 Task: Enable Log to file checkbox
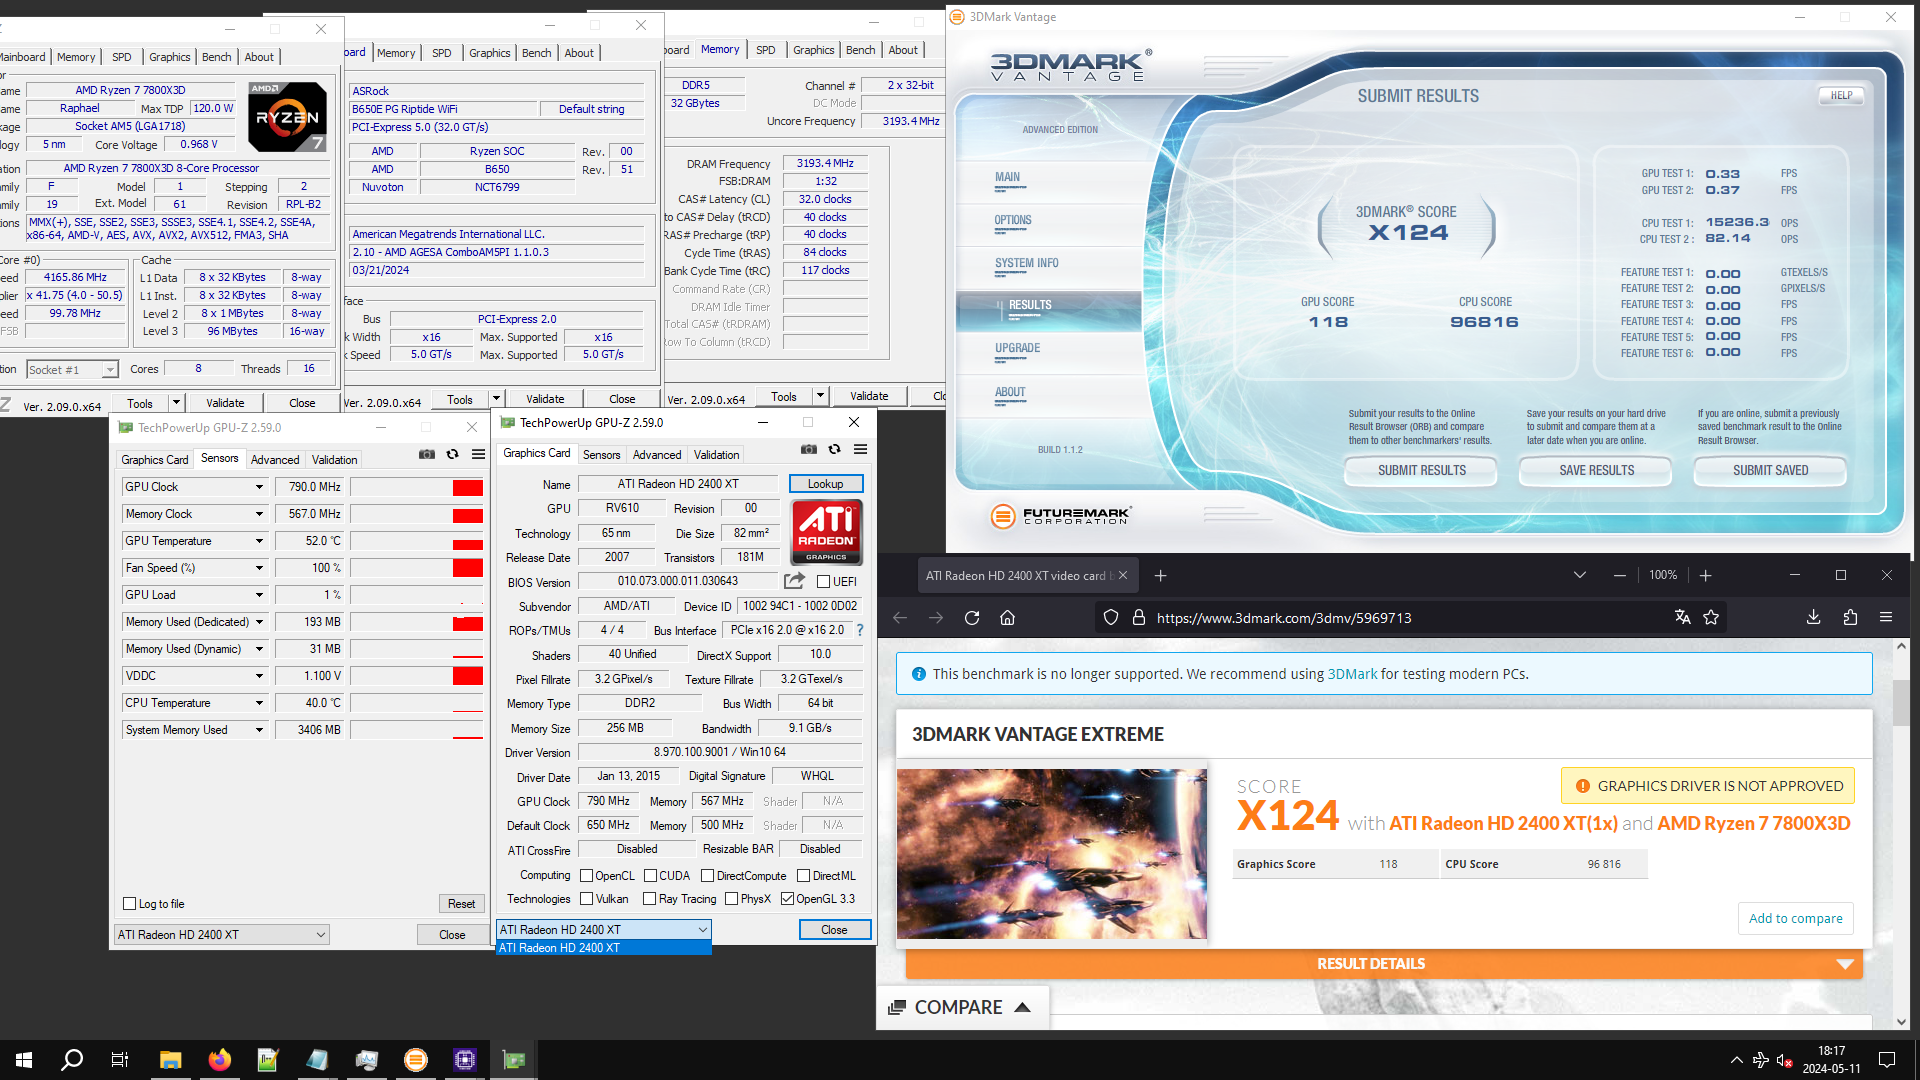point(129,904)
